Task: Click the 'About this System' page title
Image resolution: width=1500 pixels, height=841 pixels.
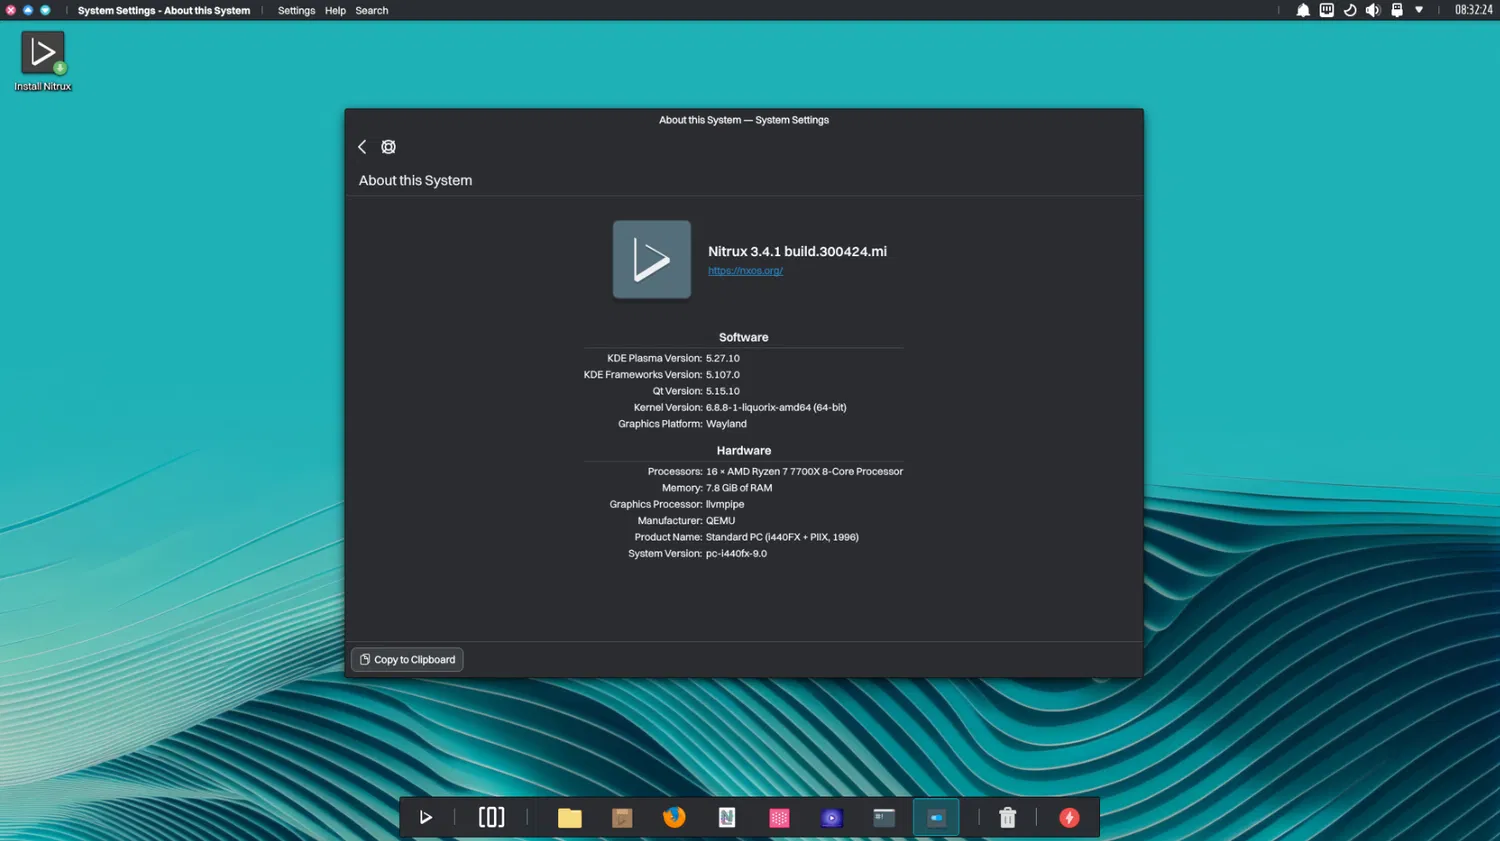Action: pos(415,181)
